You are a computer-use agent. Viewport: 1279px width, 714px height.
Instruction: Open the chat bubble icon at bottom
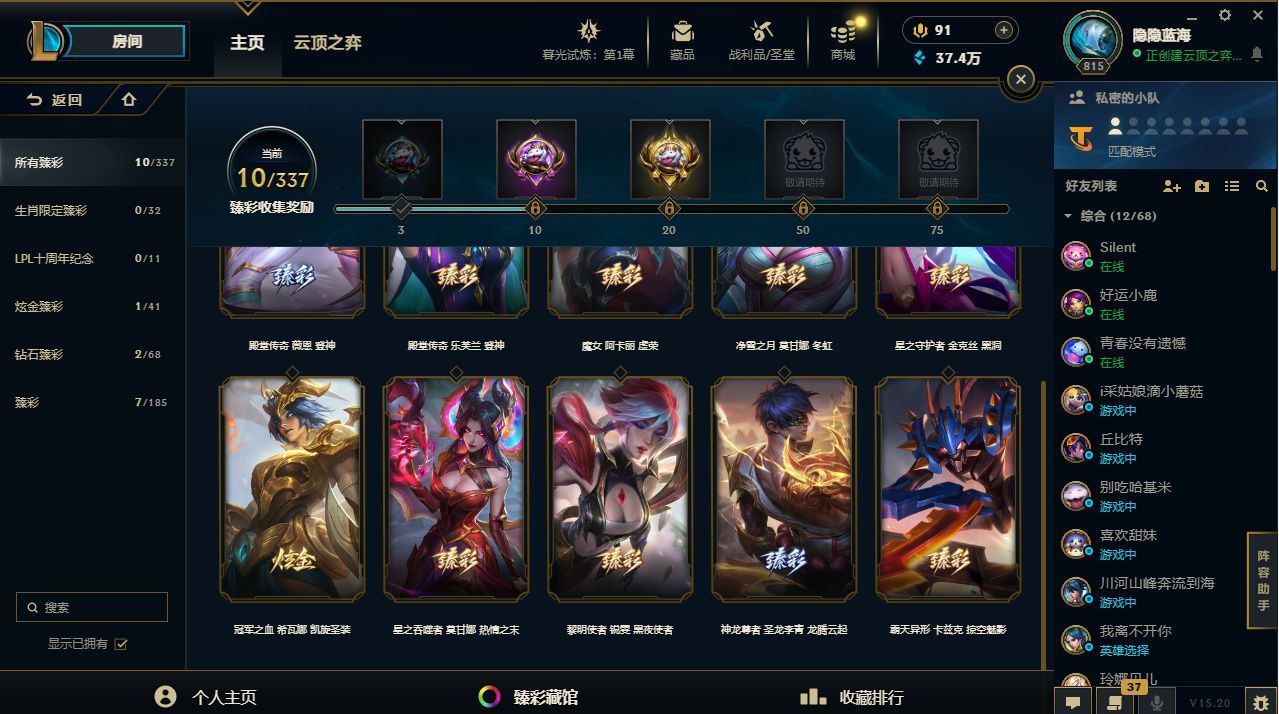(1073, 702)
